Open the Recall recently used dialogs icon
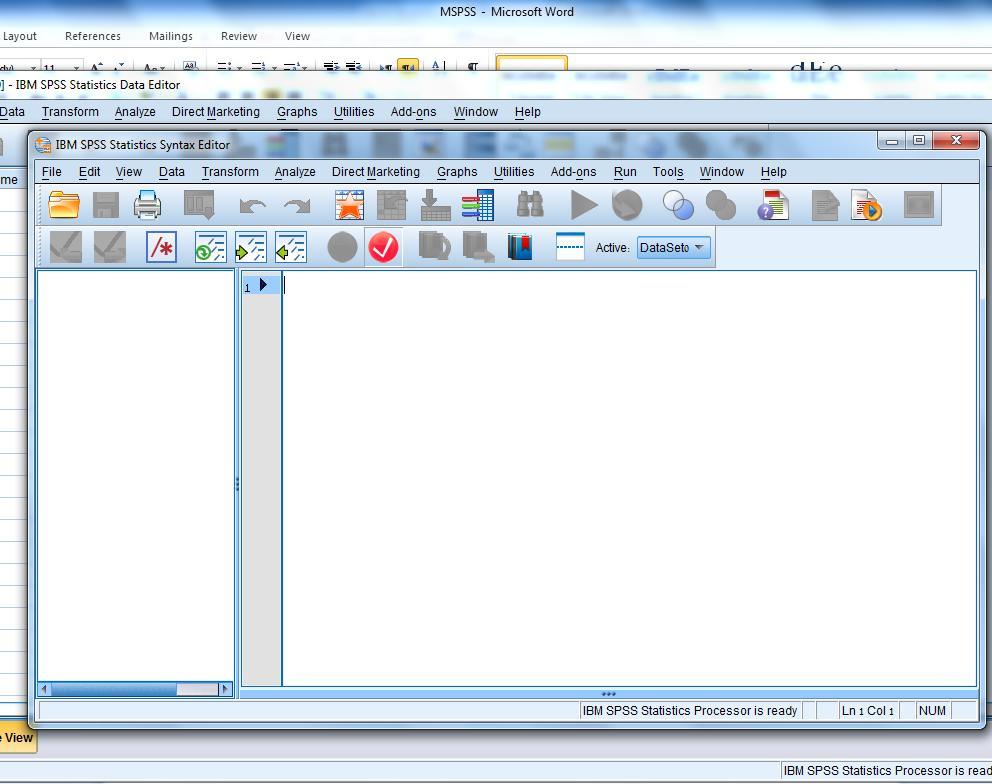The height and width of the screenshot is (784, 992). pyautogui.click(x=199, y=205)
